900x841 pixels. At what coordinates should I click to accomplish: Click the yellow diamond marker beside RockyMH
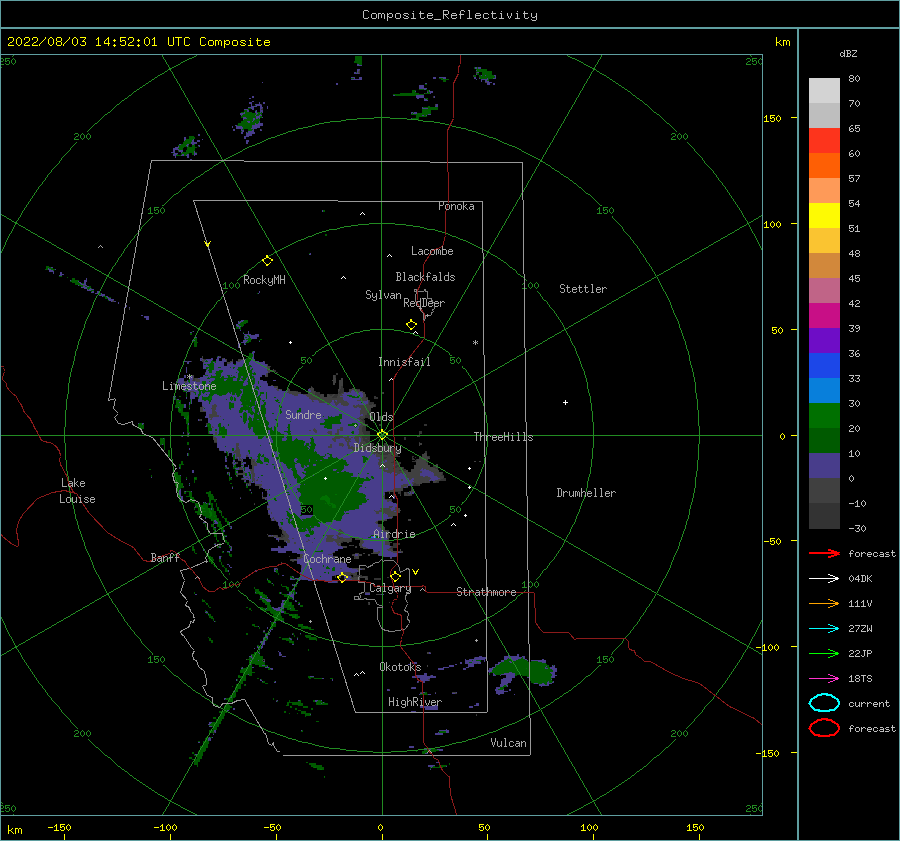(x=267, y=261)
